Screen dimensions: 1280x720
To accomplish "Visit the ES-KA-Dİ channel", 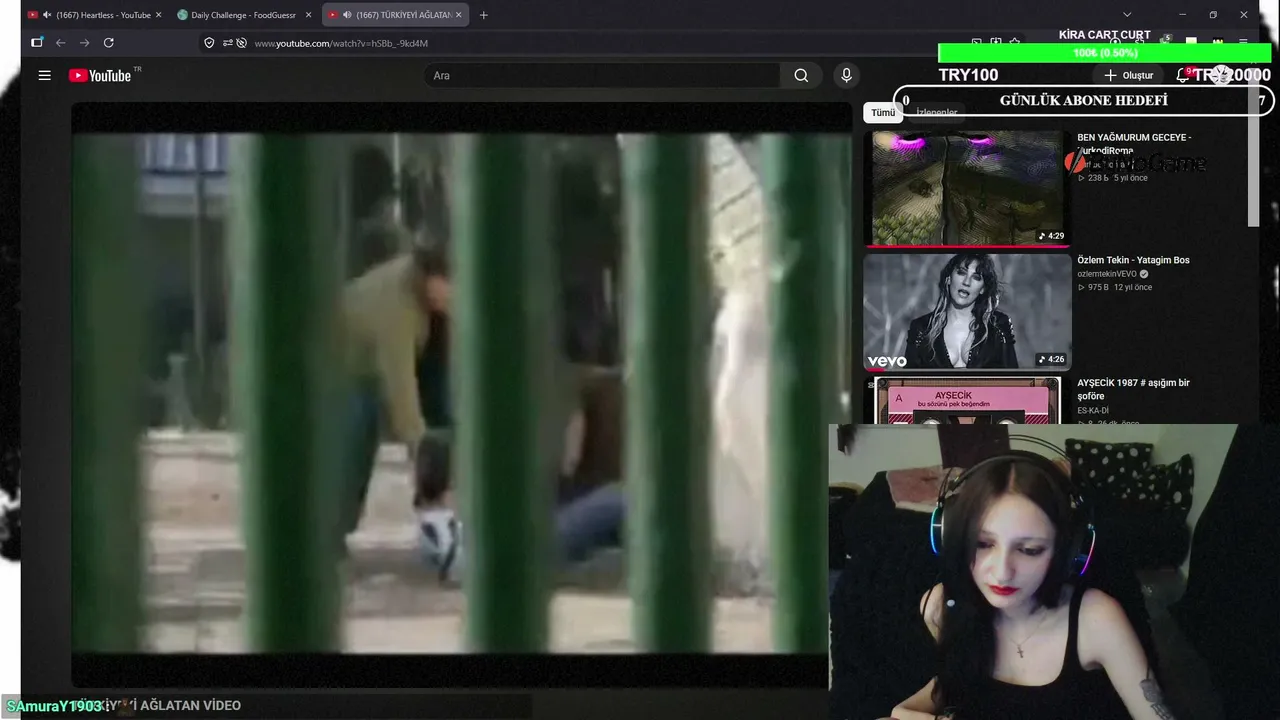I will tap(1095, 411).
